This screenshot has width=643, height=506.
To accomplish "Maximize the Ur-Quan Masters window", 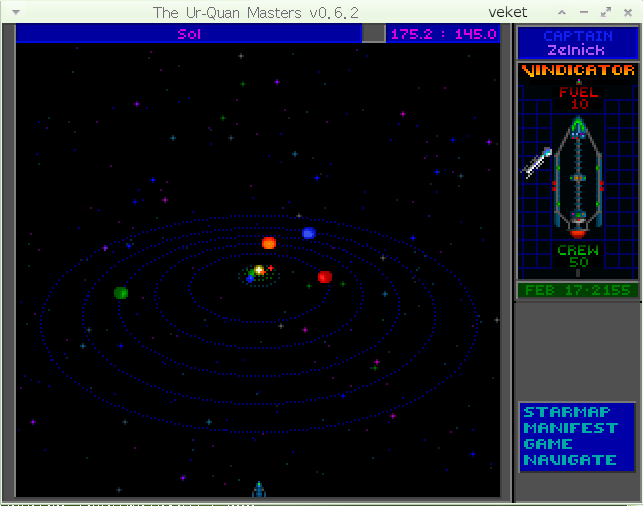I will tap(606, 13).
